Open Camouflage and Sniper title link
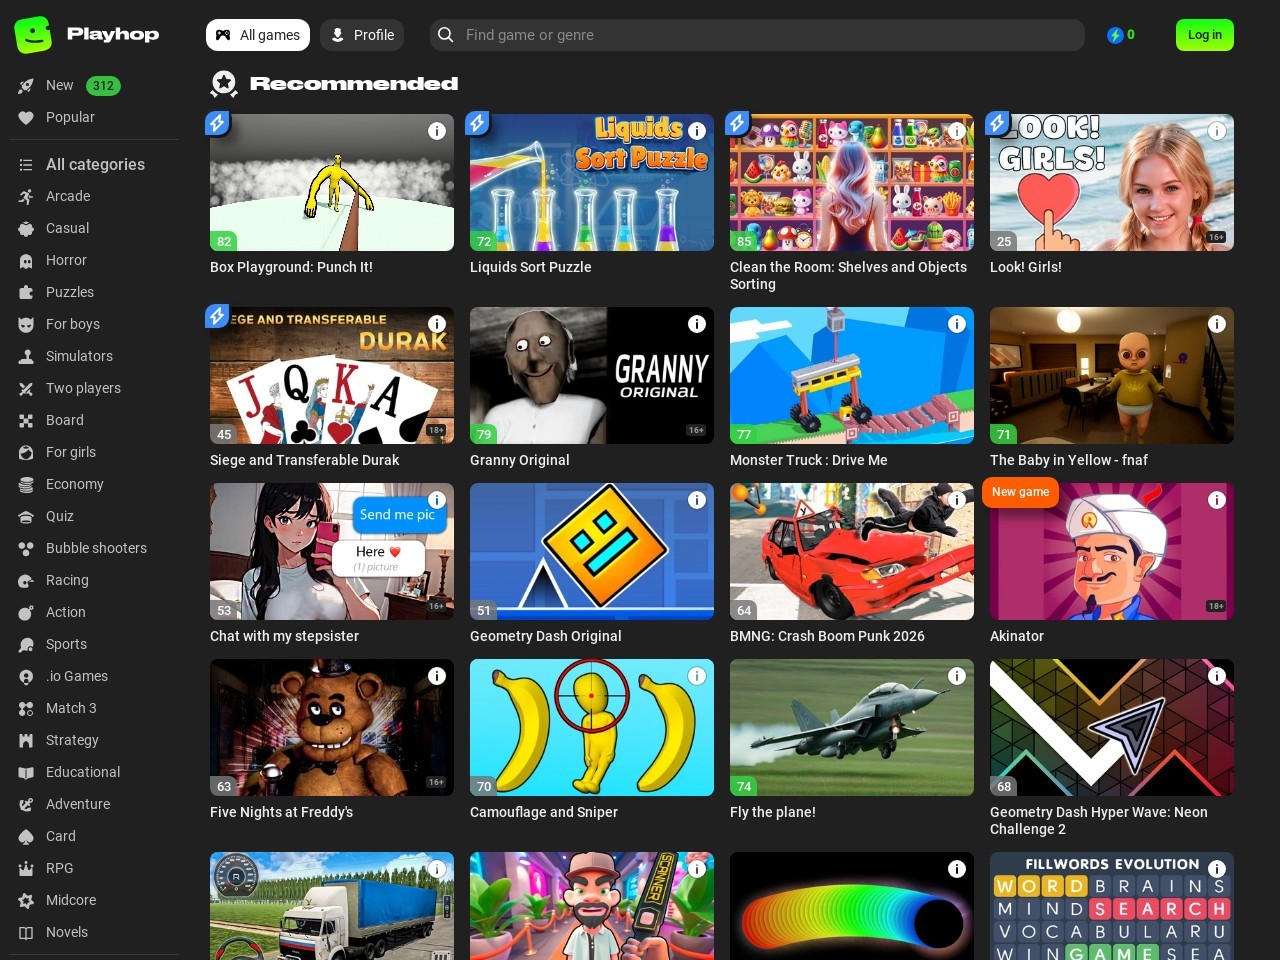1280x960 pixels. (544, 813)
